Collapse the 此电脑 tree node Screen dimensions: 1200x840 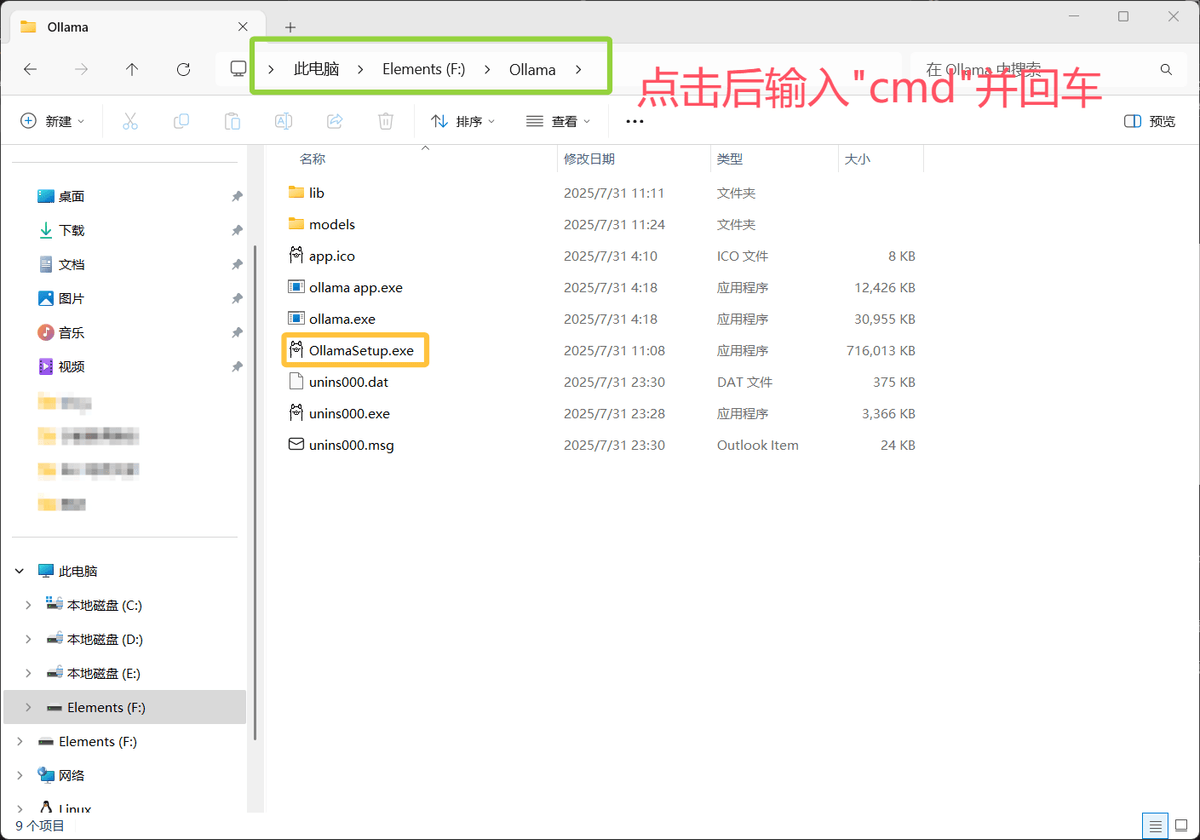tap(19, 571)
